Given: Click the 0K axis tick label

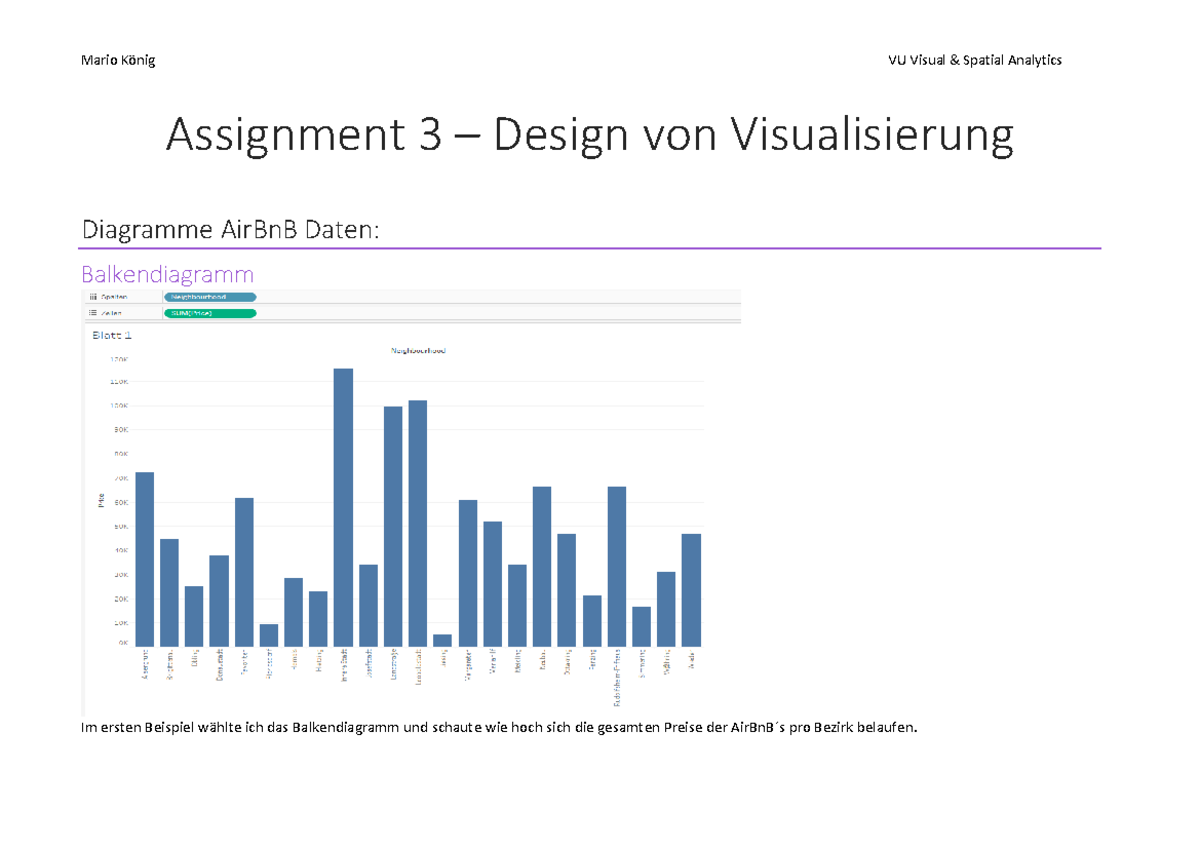Looking at the screenshot, I should point(121,641).
